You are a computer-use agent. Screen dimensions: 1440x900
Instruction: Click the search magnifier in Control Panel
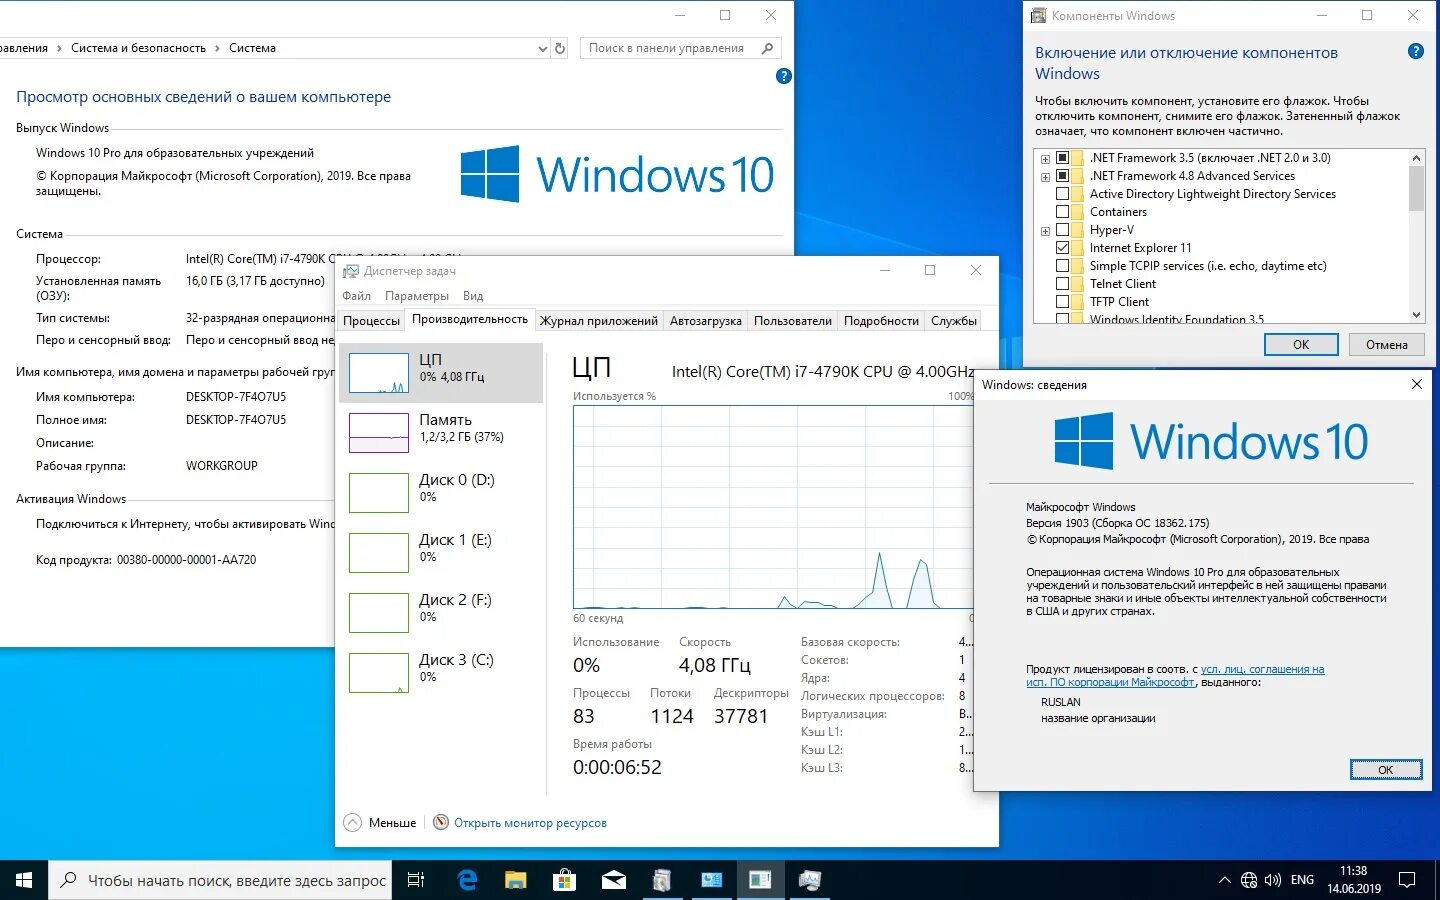(767, 48)
